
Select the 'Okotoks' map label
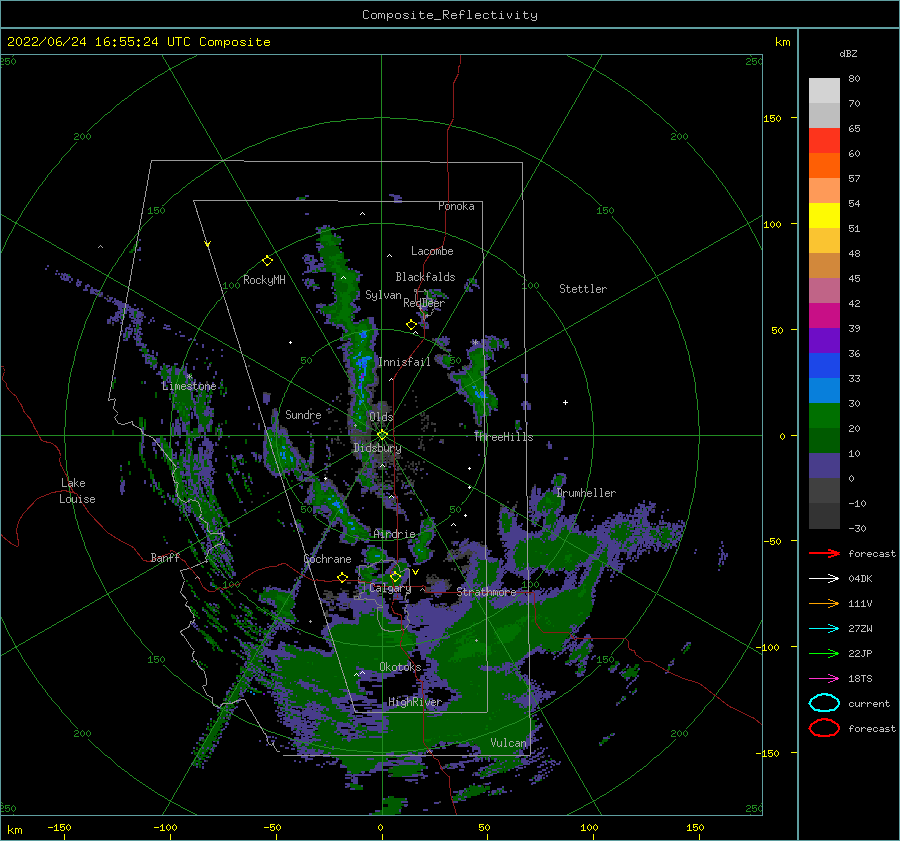[x=400, y=666]
